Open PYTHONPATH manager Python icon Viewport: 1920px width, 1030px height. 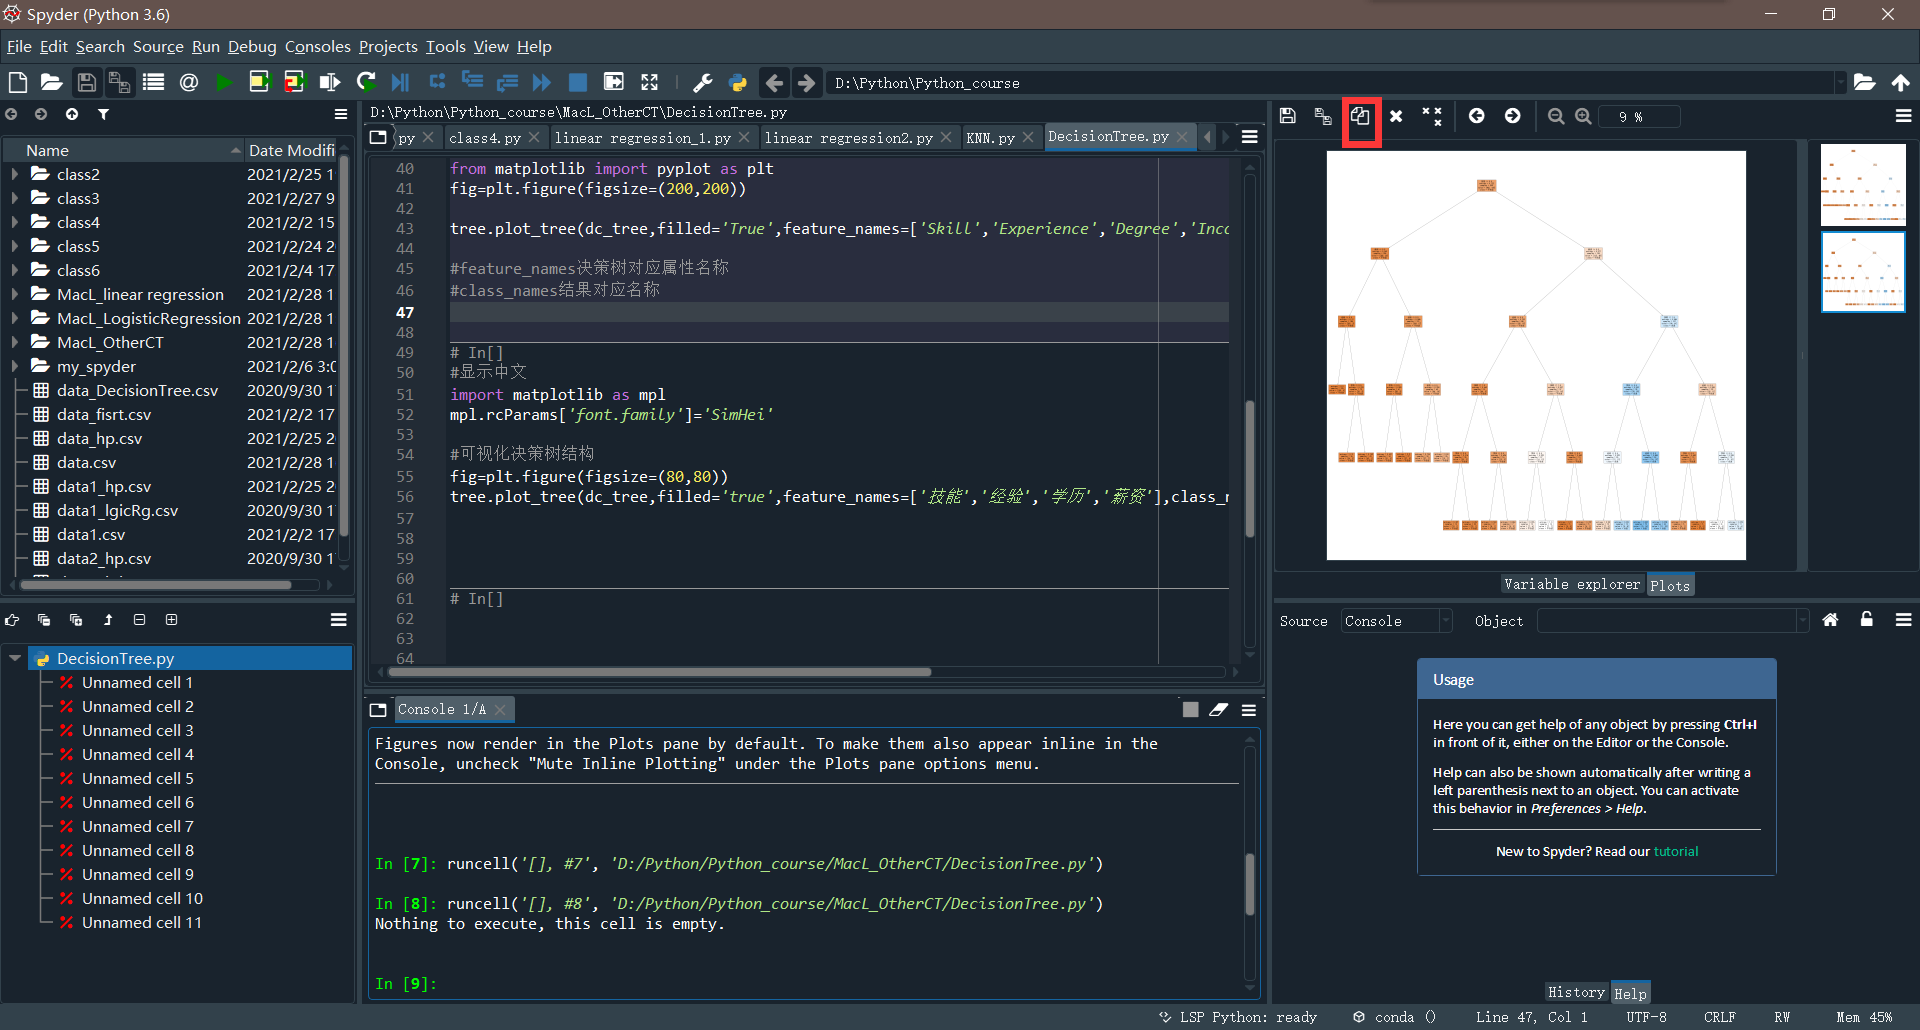coord(738,82)
